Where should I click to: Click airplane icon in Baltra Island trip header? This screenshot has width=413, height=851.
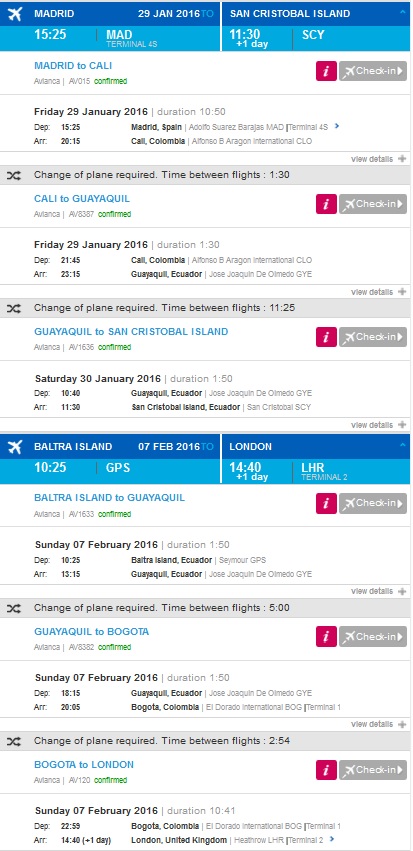(15, 447)
